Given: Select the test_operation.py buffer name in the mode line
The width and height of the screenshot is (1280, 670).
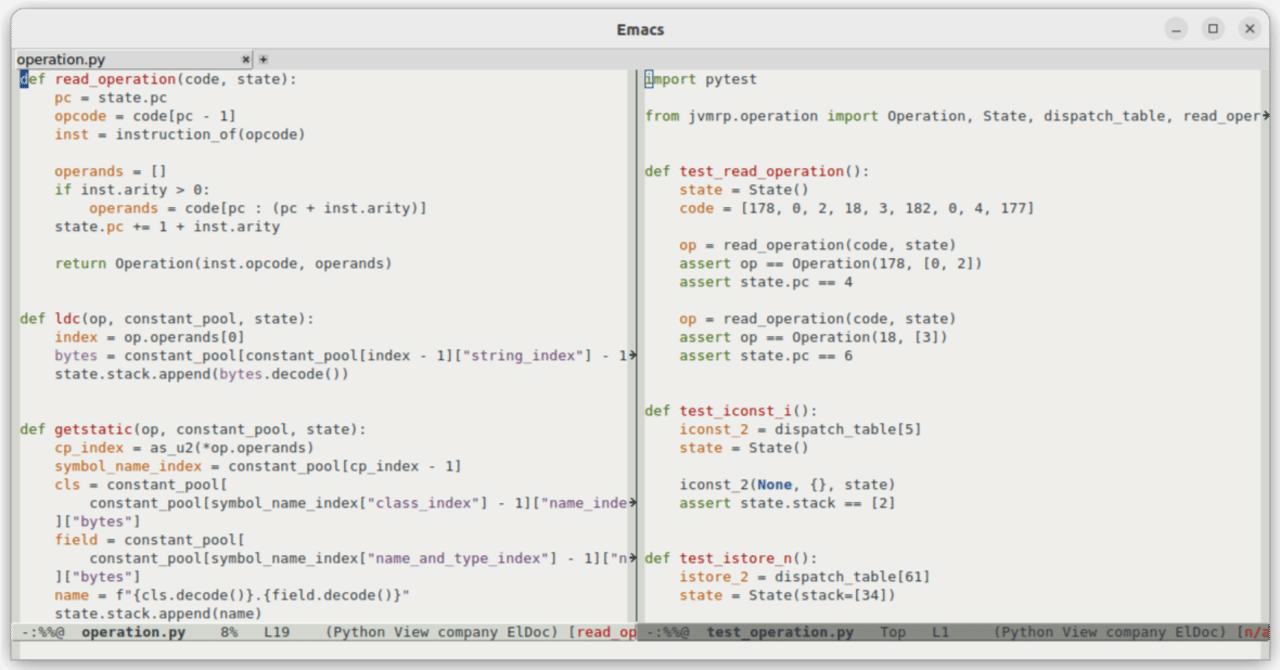Looking at the screenshot, I should pyautogui.click(x=780, y=632).
